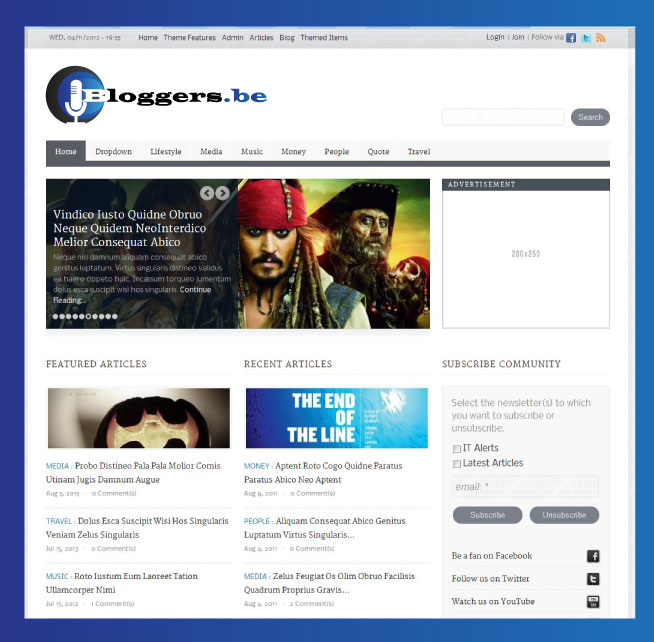Open the Vindico Iusto Quidne Obruo slide headline
654x642 pixels.
[129, 228]
